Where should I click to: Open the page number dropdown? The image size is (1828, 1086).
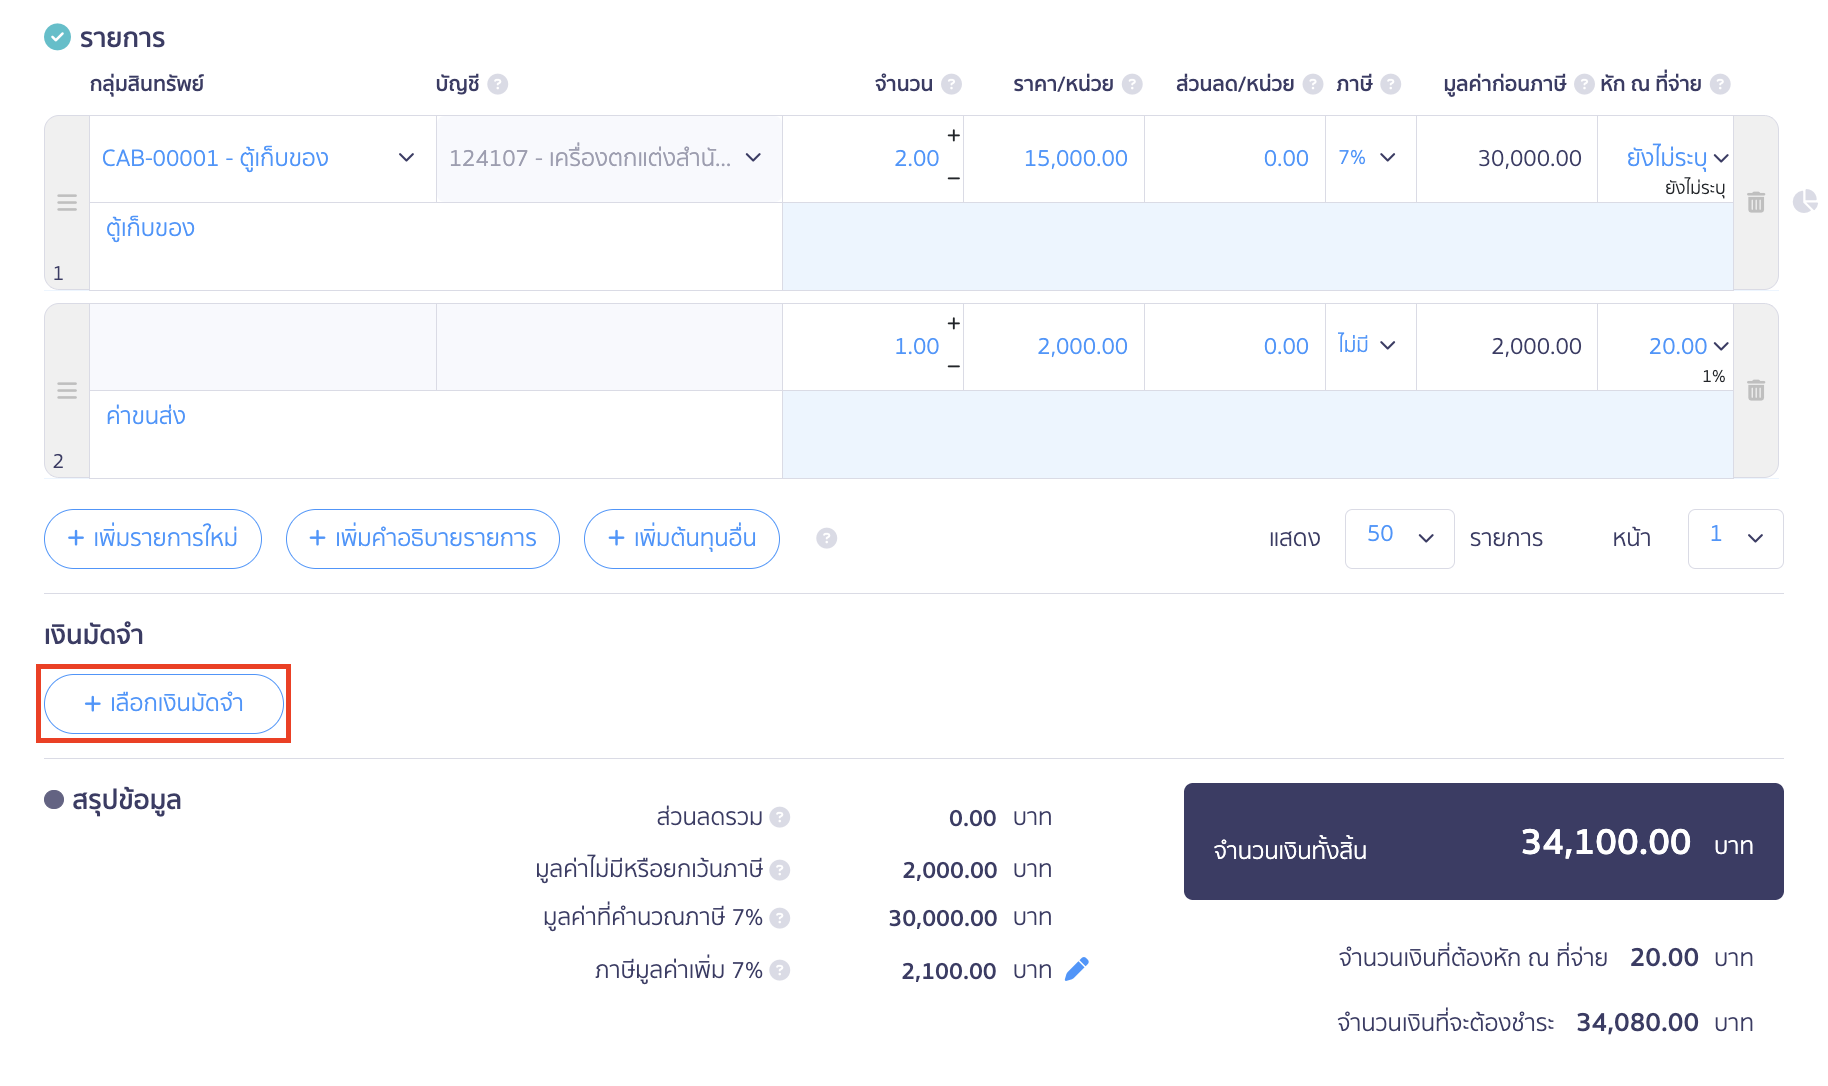point(1735,538)
